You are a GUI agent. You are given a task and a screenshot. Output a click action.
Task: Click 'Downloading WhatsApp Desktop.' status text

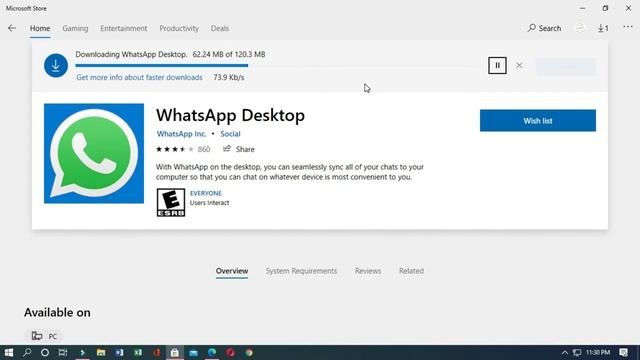click(131, 54)
